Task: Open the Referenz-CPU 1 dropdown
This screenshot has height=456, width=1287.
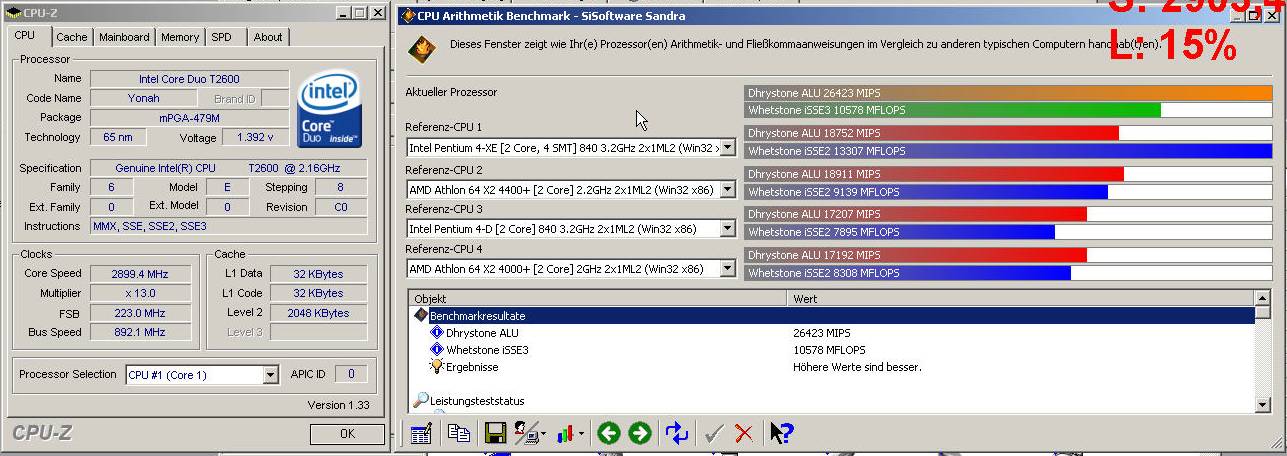Action: (x=727, y=148)
